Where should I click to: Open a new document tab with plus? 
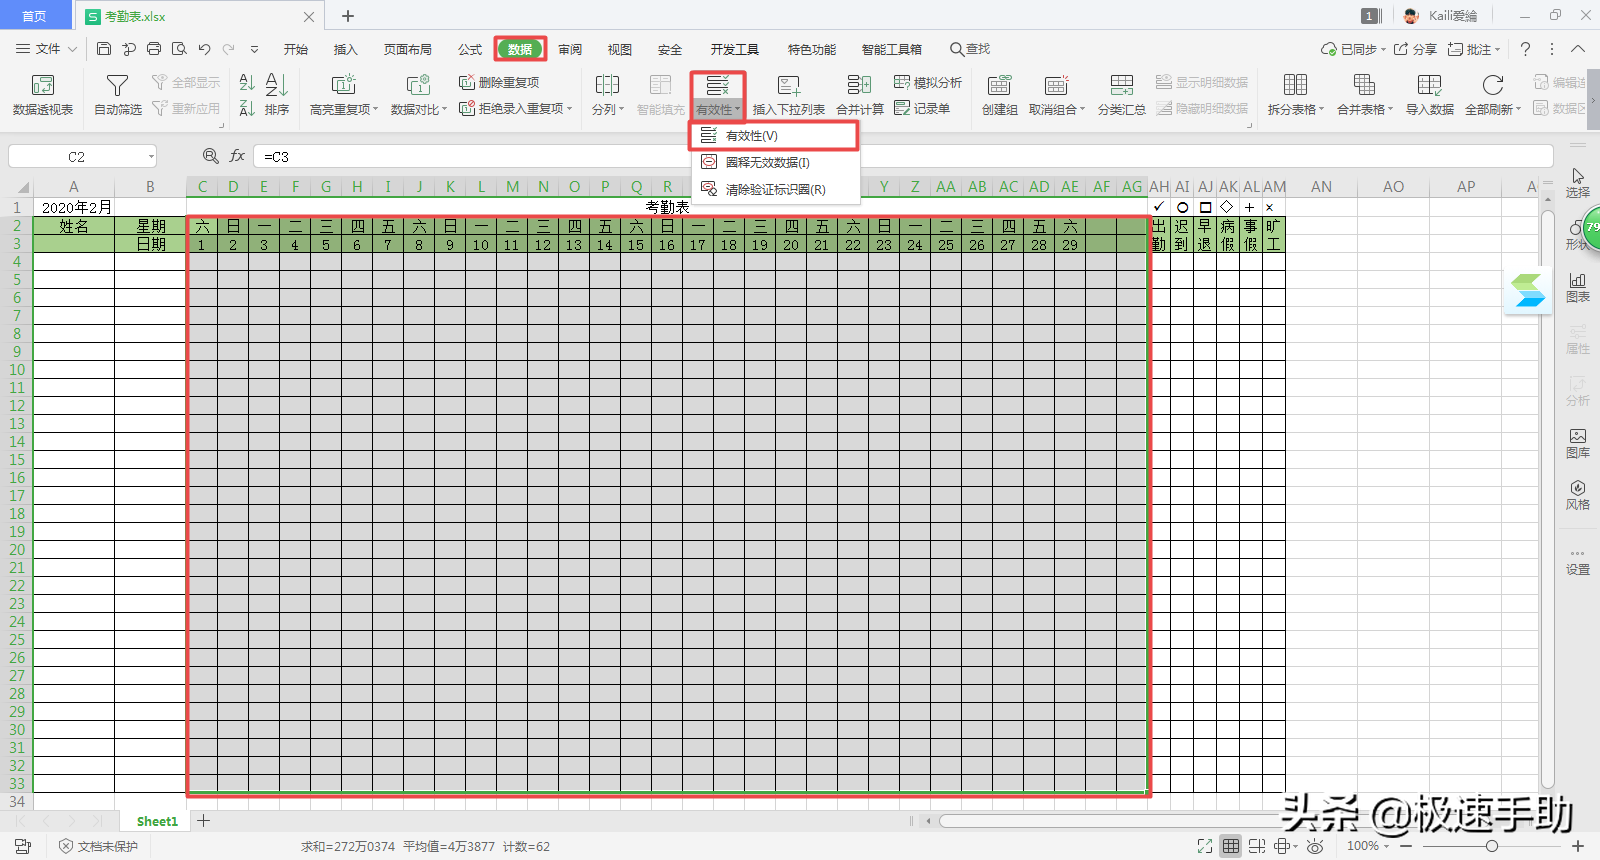(x=348, y=16)
